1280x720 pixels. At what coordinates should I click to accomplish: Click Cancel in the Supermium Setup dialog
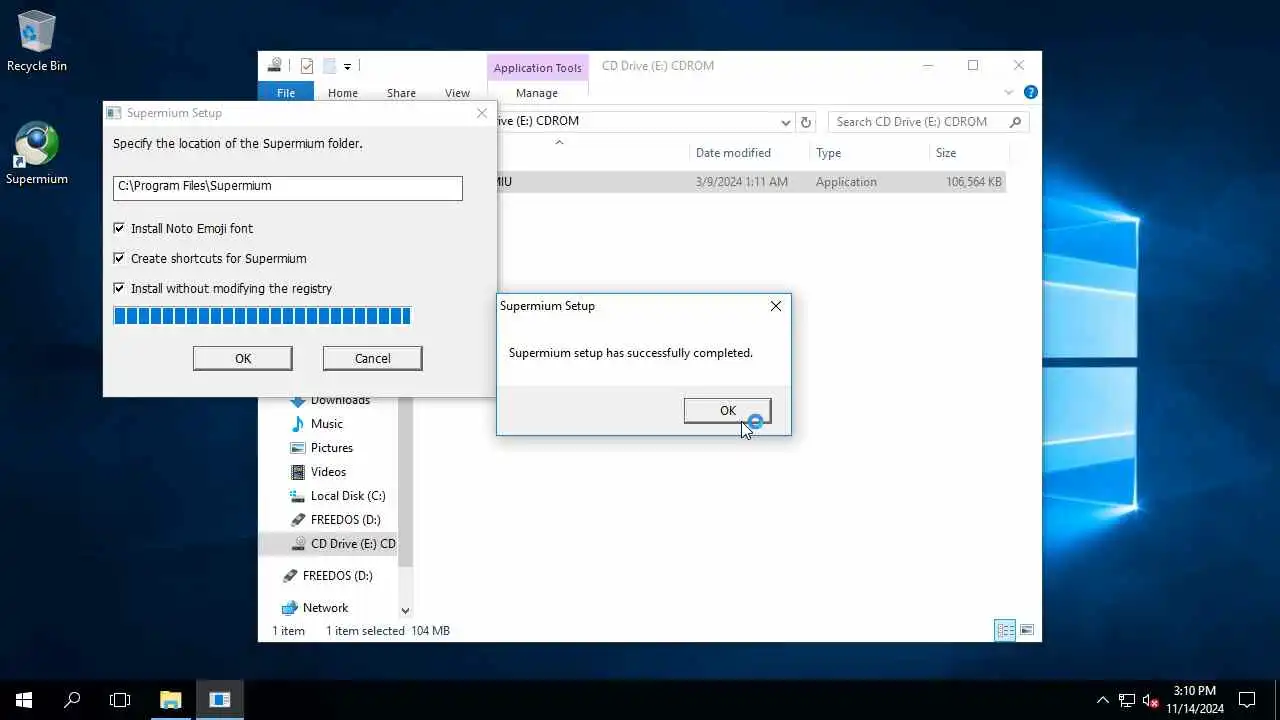coord(372,358)
